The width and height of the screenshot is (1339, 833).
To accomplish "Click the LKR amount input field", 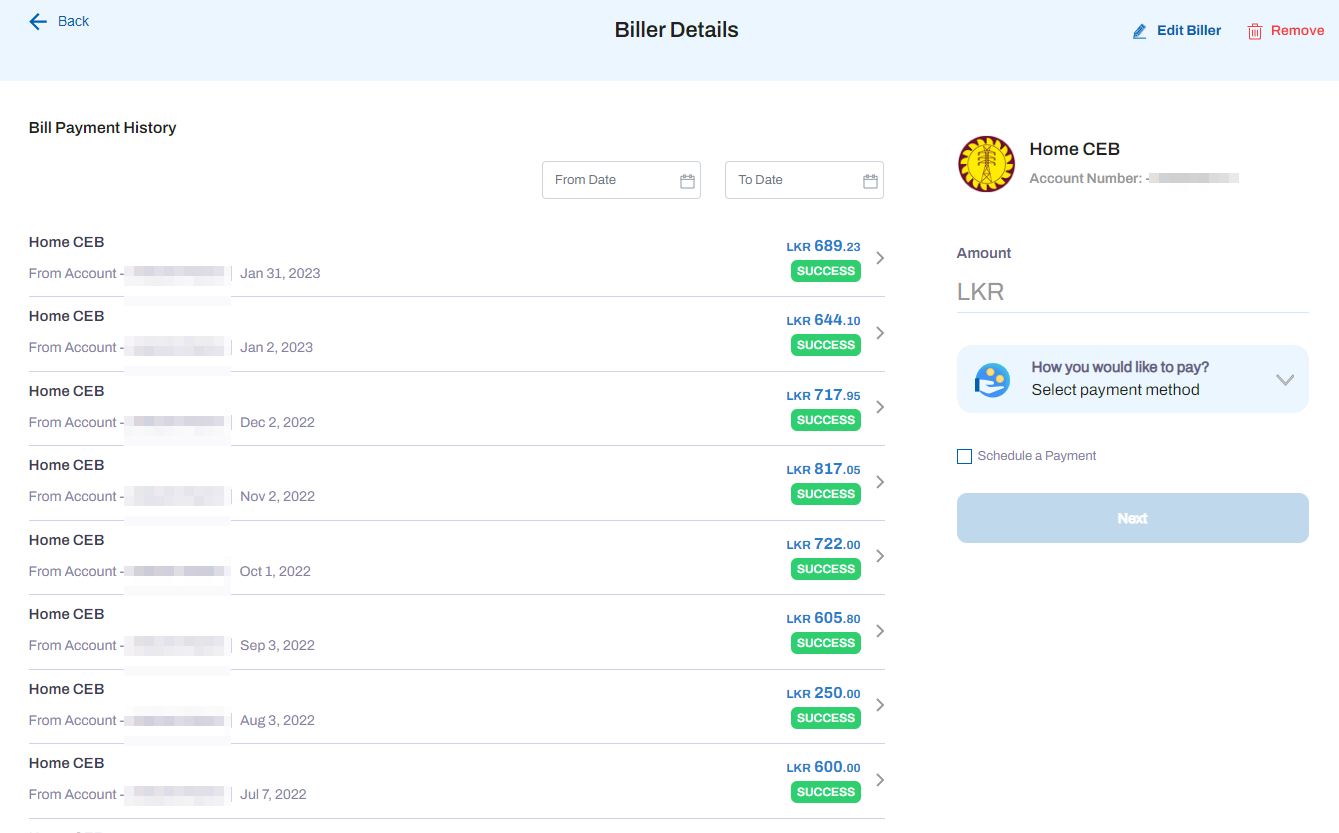I will (x=1133, y=292).
